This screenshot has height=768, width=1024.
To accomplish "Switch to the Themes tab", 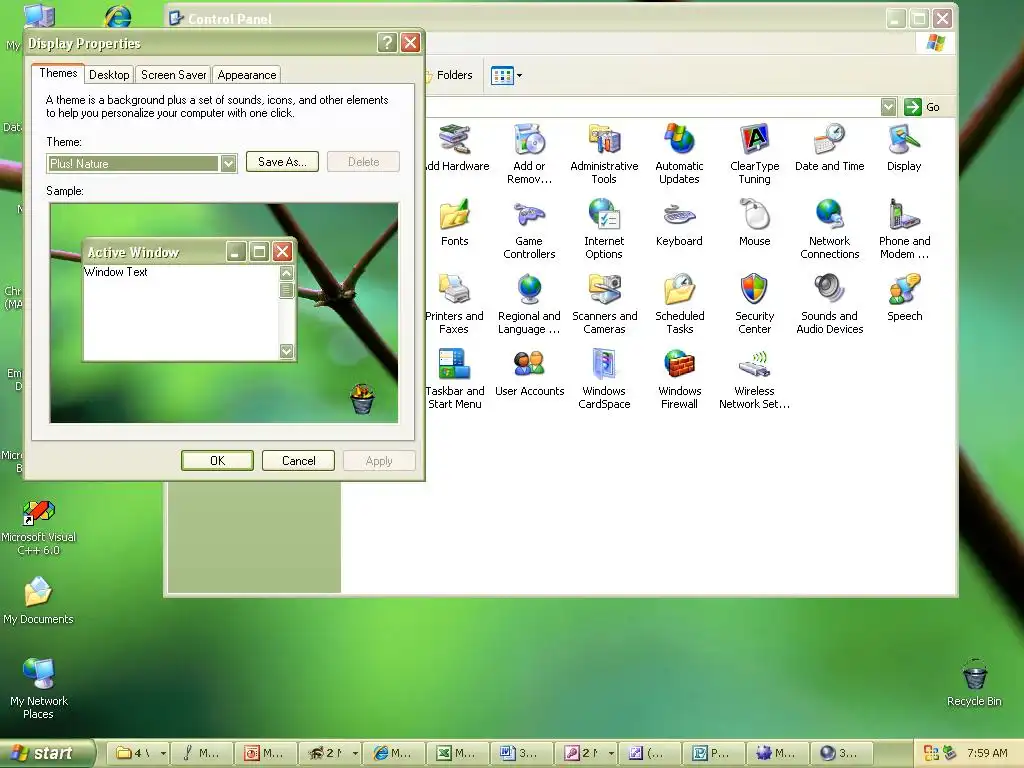I will click(x=58, y=73).
